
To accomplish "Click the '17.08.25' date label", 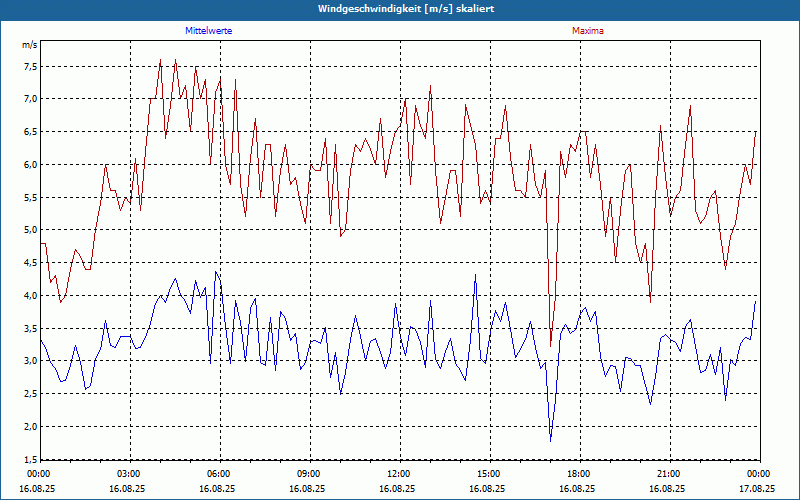I will (x=757, y=488).
